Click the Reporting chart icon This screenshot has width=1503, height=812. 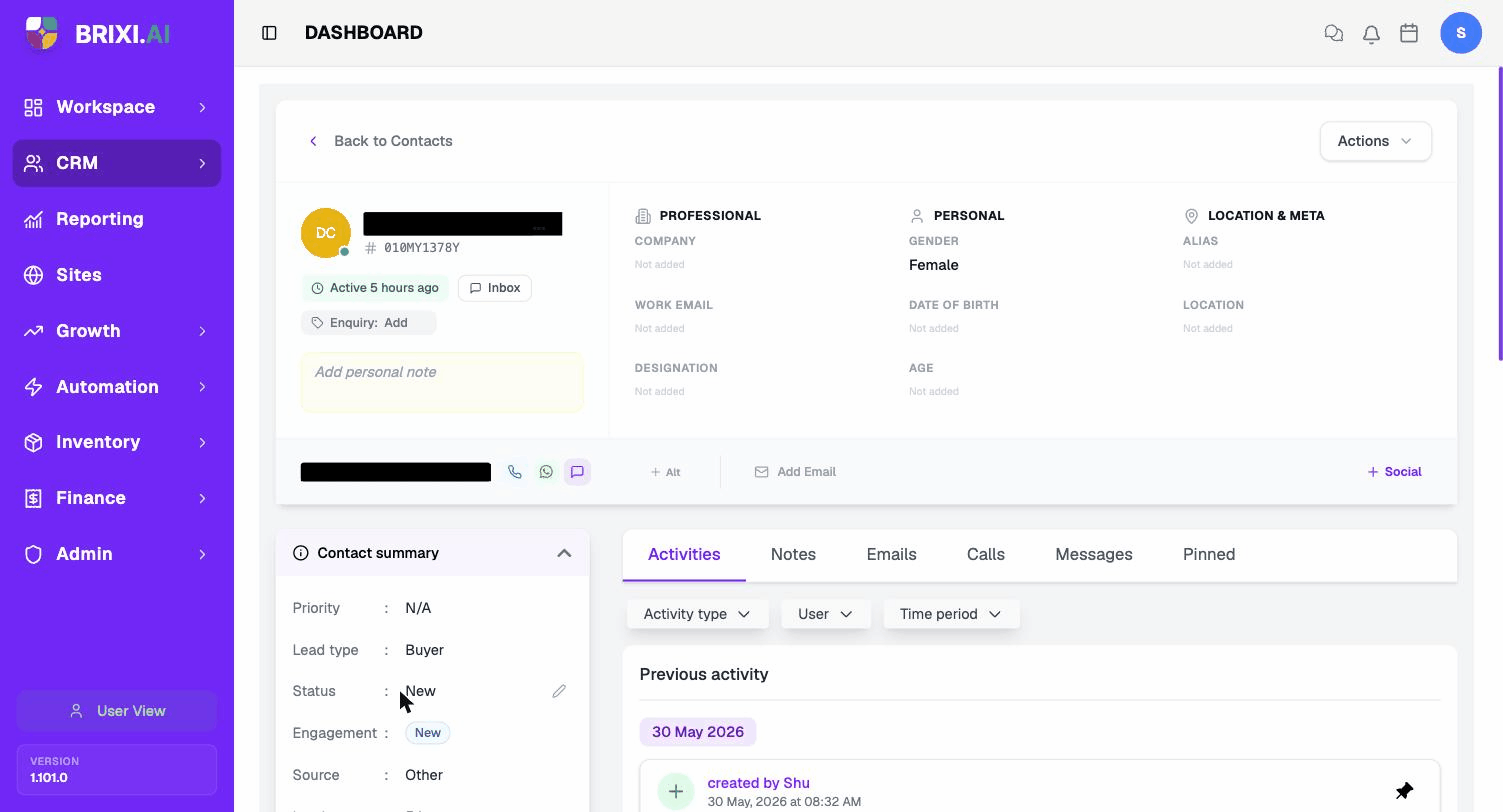click(34, 219)
